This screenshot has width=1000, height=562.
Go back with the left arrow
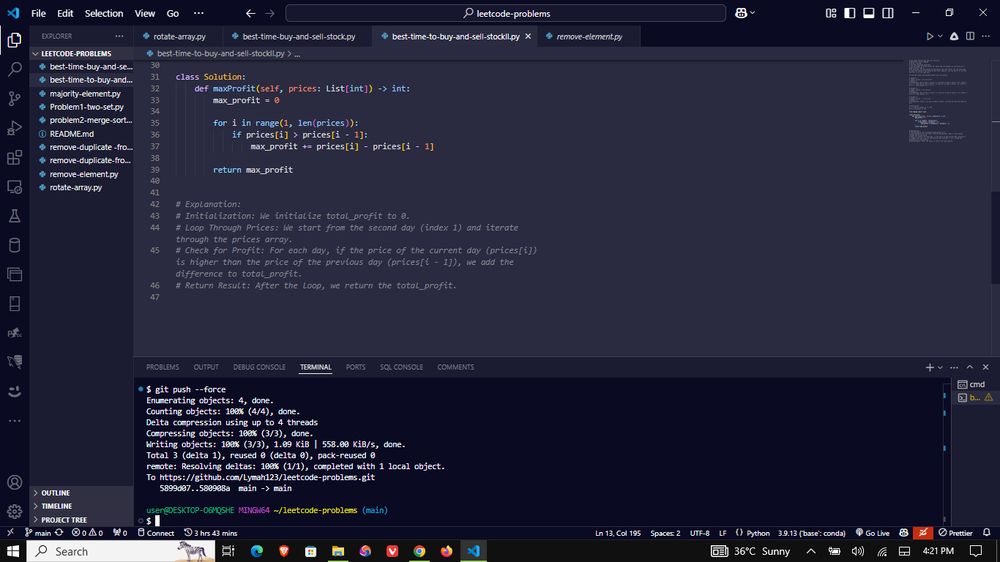250,13
